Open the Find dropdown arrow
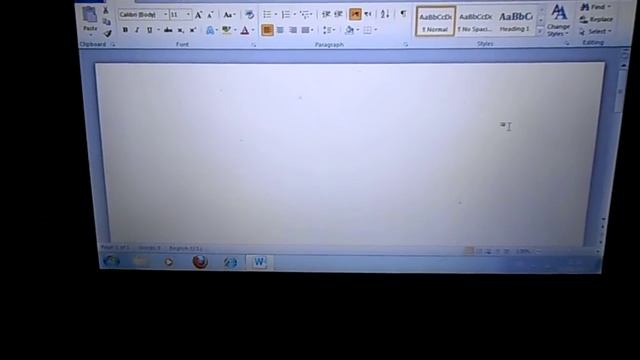Image resolution: width=640 pixels, height=360 pixels. tap(609, 7)
